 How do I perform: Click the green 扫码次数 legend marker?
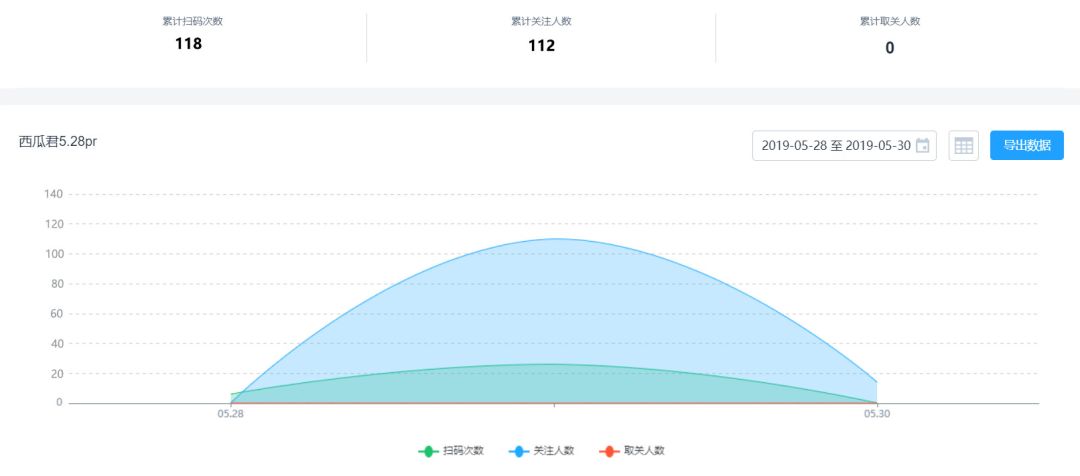click(428, 452)
